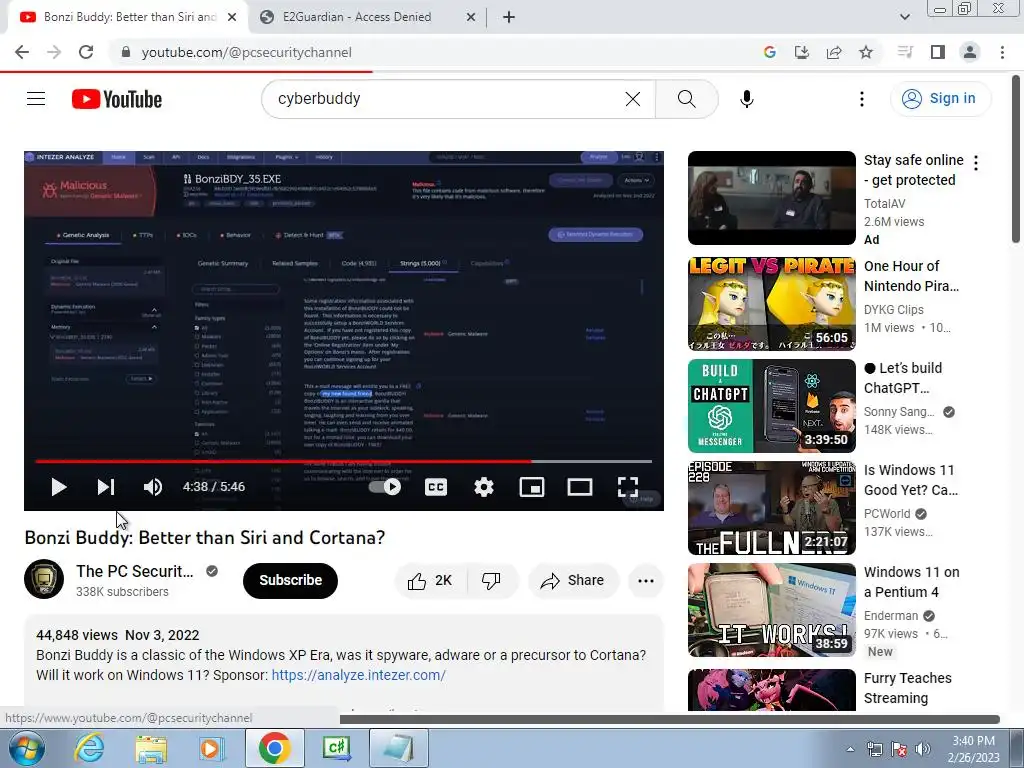Open Windows 11 on a Pentium 4 title

(912, 582)
